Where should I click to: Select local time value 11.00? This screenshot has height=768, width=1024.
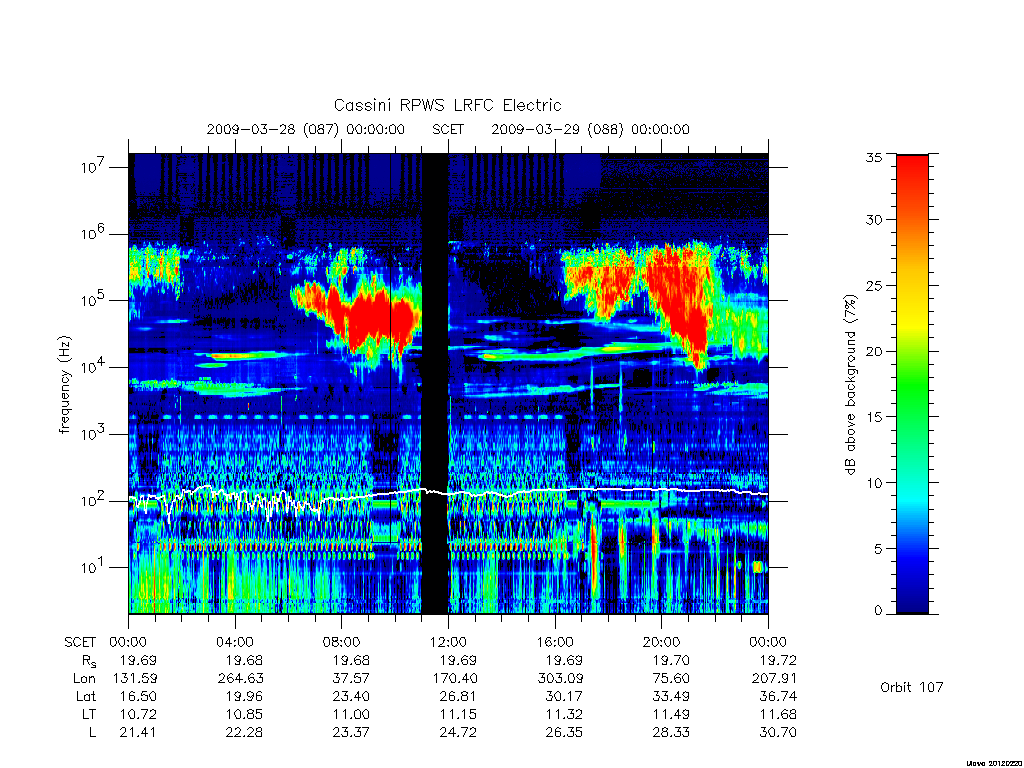pyautogui.click(x=351, y=714)
